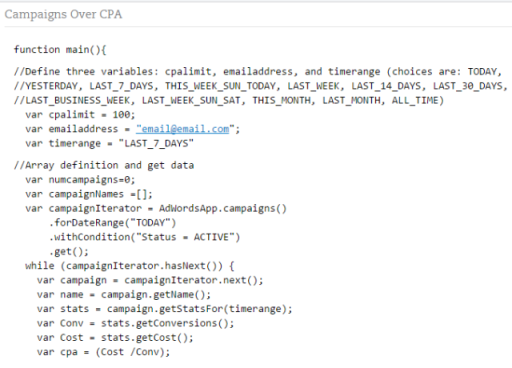
Task: Click AdWordsApp.campaigns() text
Action: [223, 208]
